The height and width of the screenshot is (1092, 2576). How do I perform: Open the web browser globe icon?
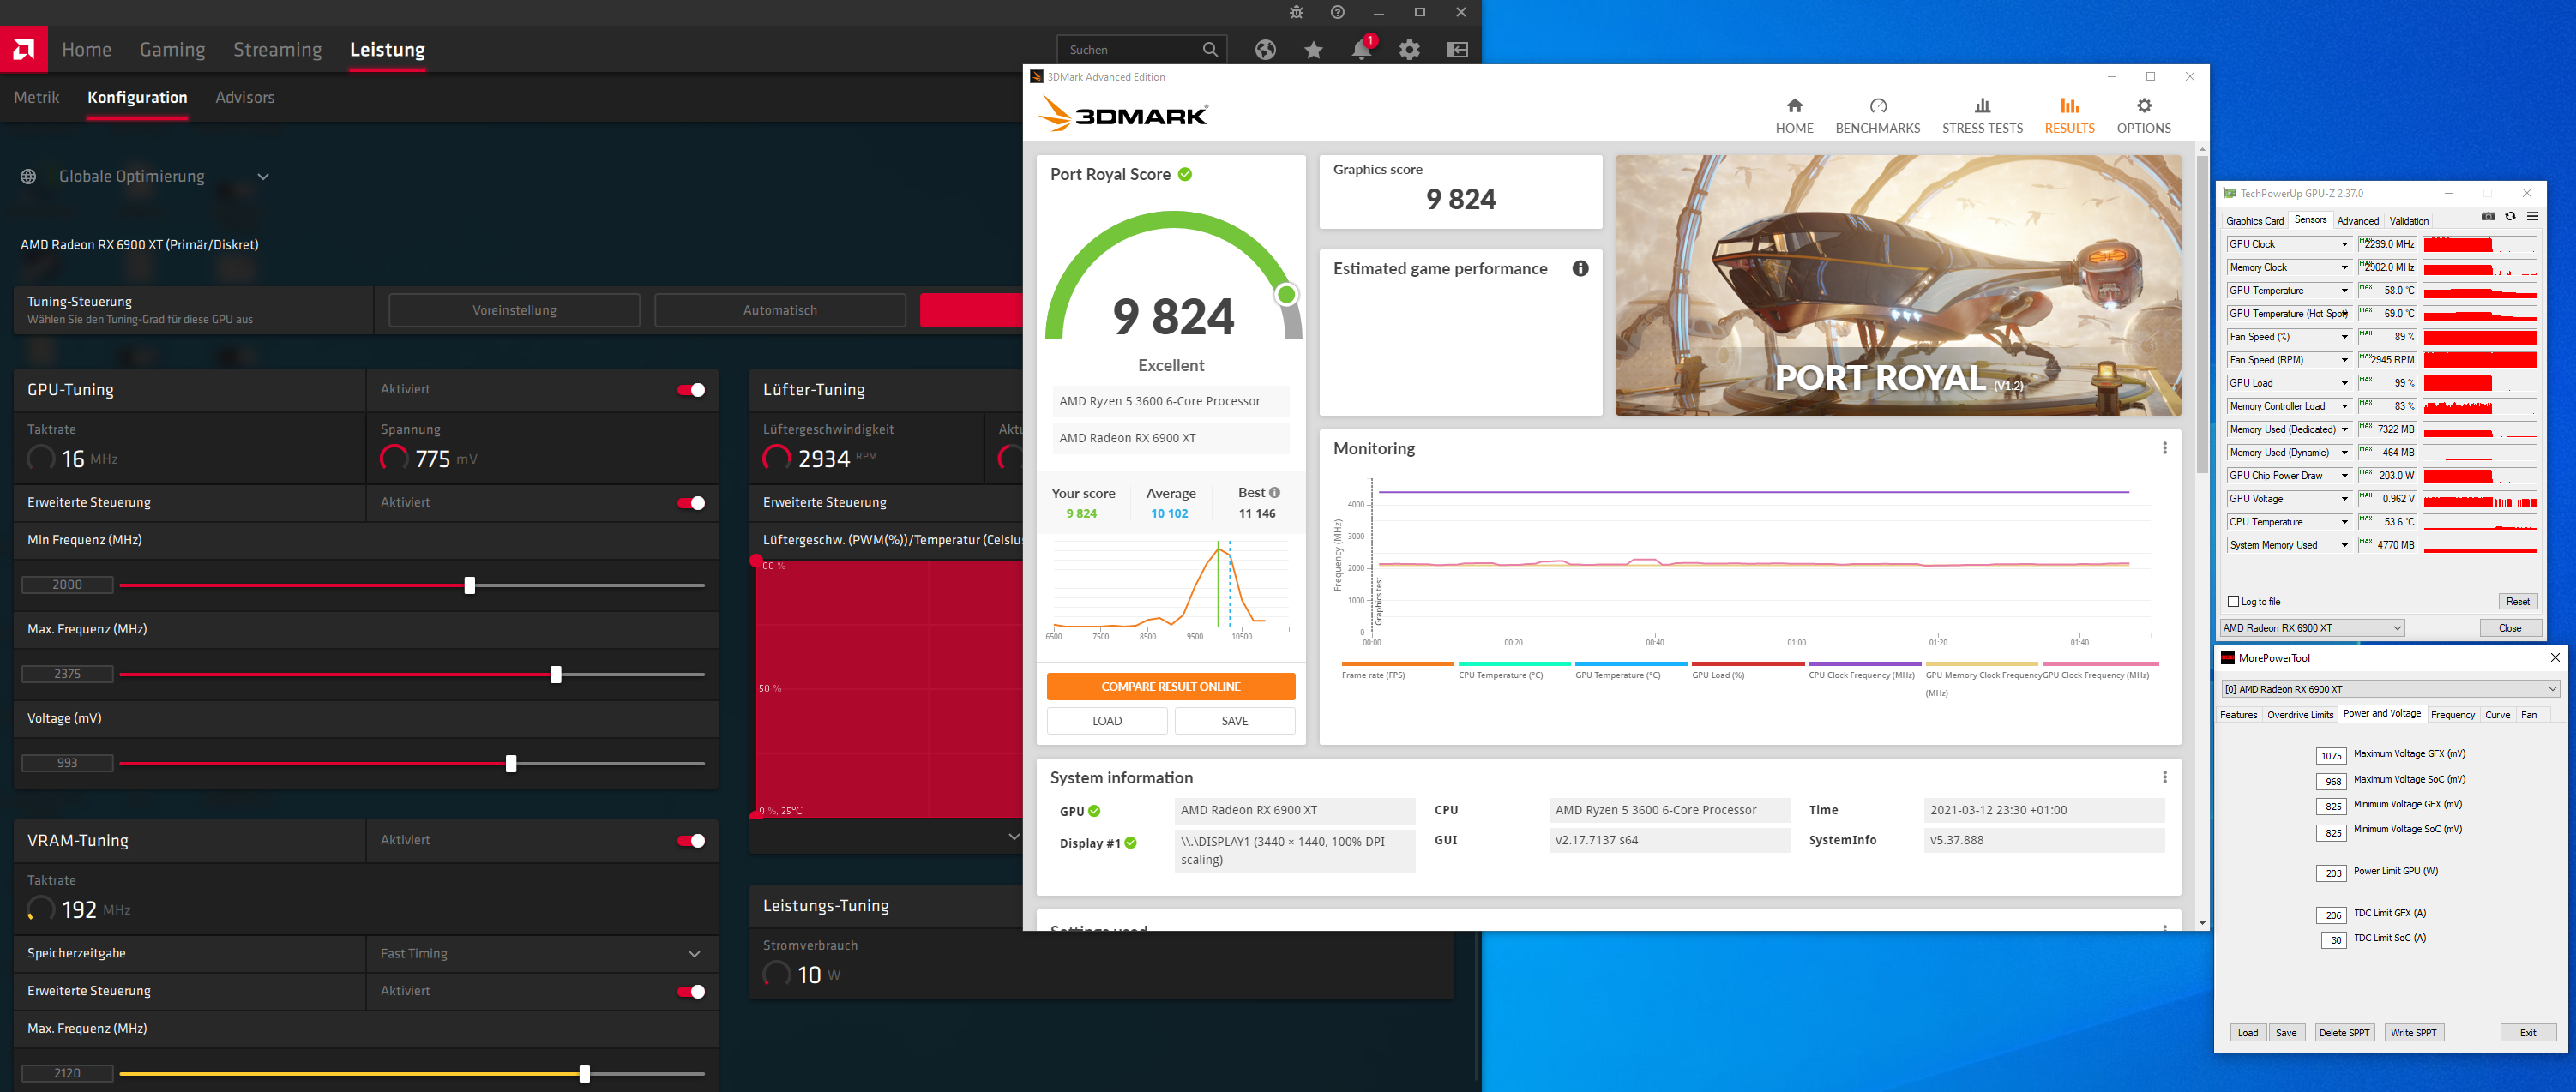pos(1265,50)
